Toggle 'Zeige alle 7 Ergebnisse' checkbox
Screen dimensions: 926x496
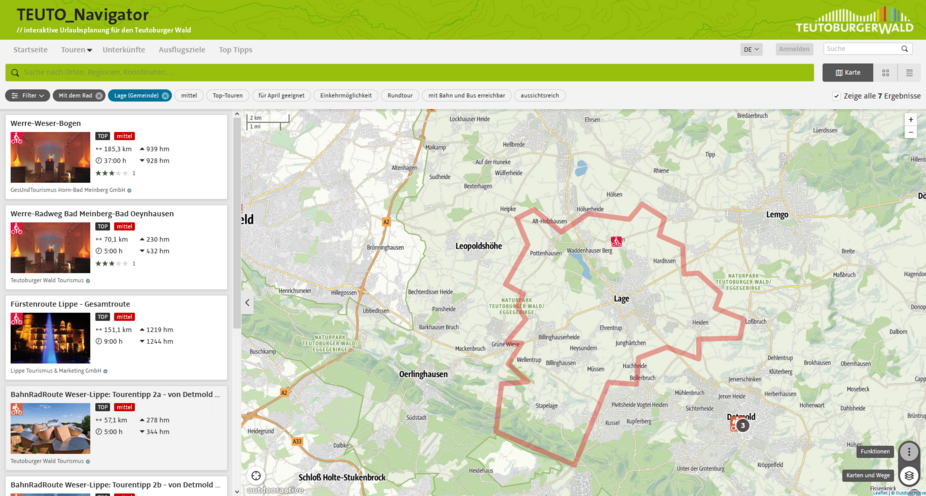point(836,96)
